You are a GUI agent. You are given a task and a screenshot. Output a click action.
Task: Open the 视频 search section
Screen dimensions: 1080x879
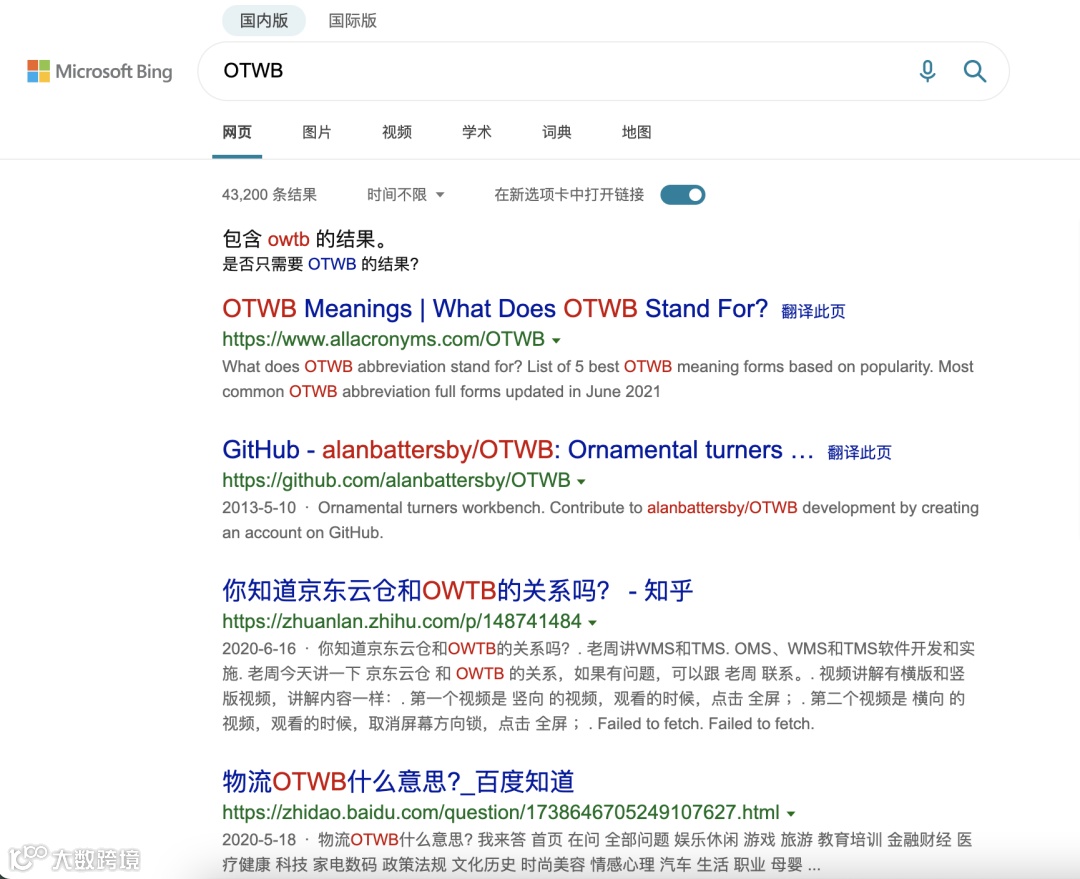[396, 132]
